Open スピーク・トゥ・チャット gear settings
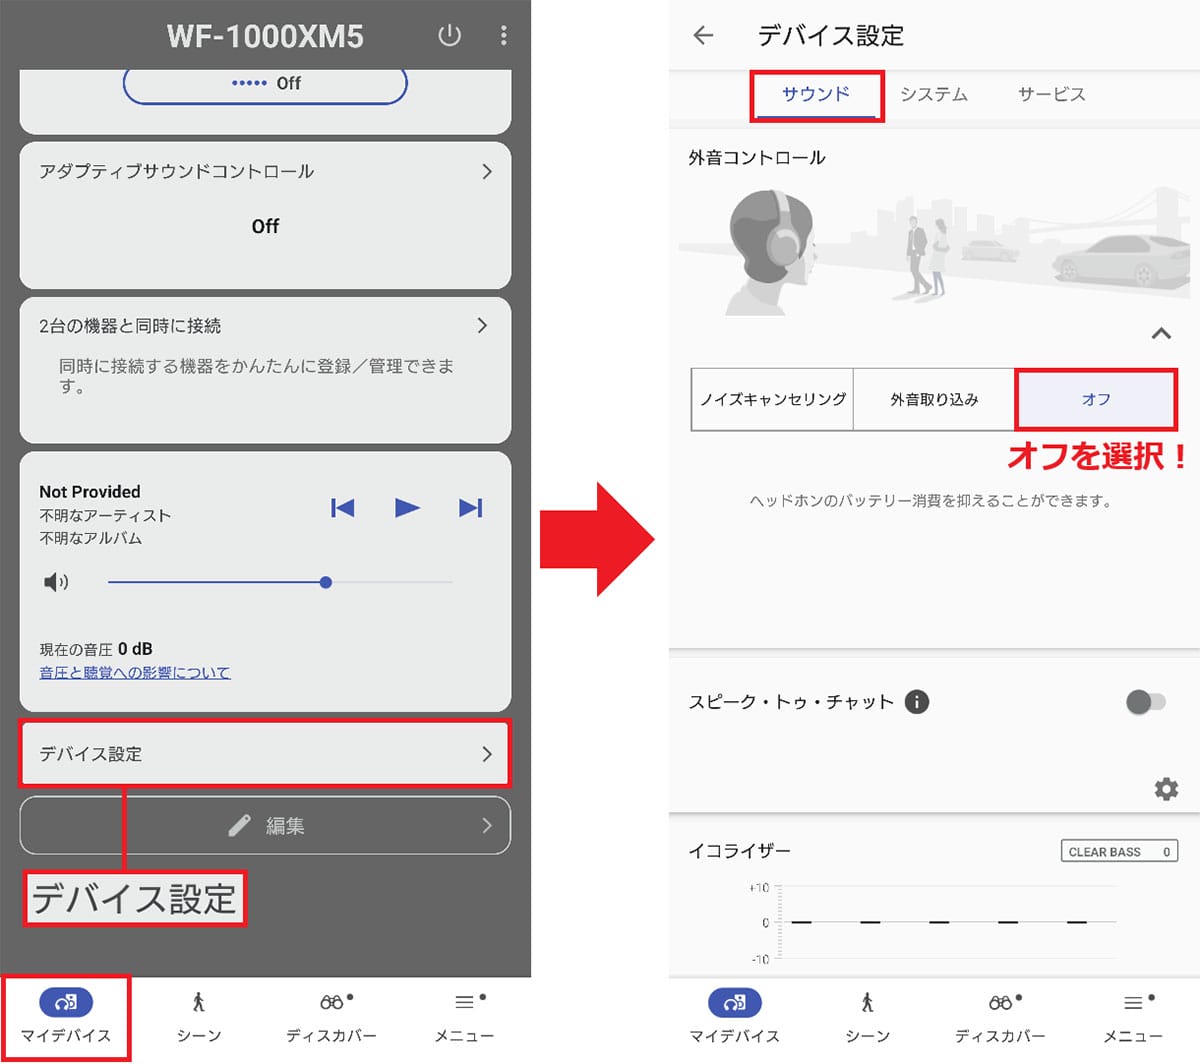This screenshot has height=1064, width=1200. [x=1166, y=789]
